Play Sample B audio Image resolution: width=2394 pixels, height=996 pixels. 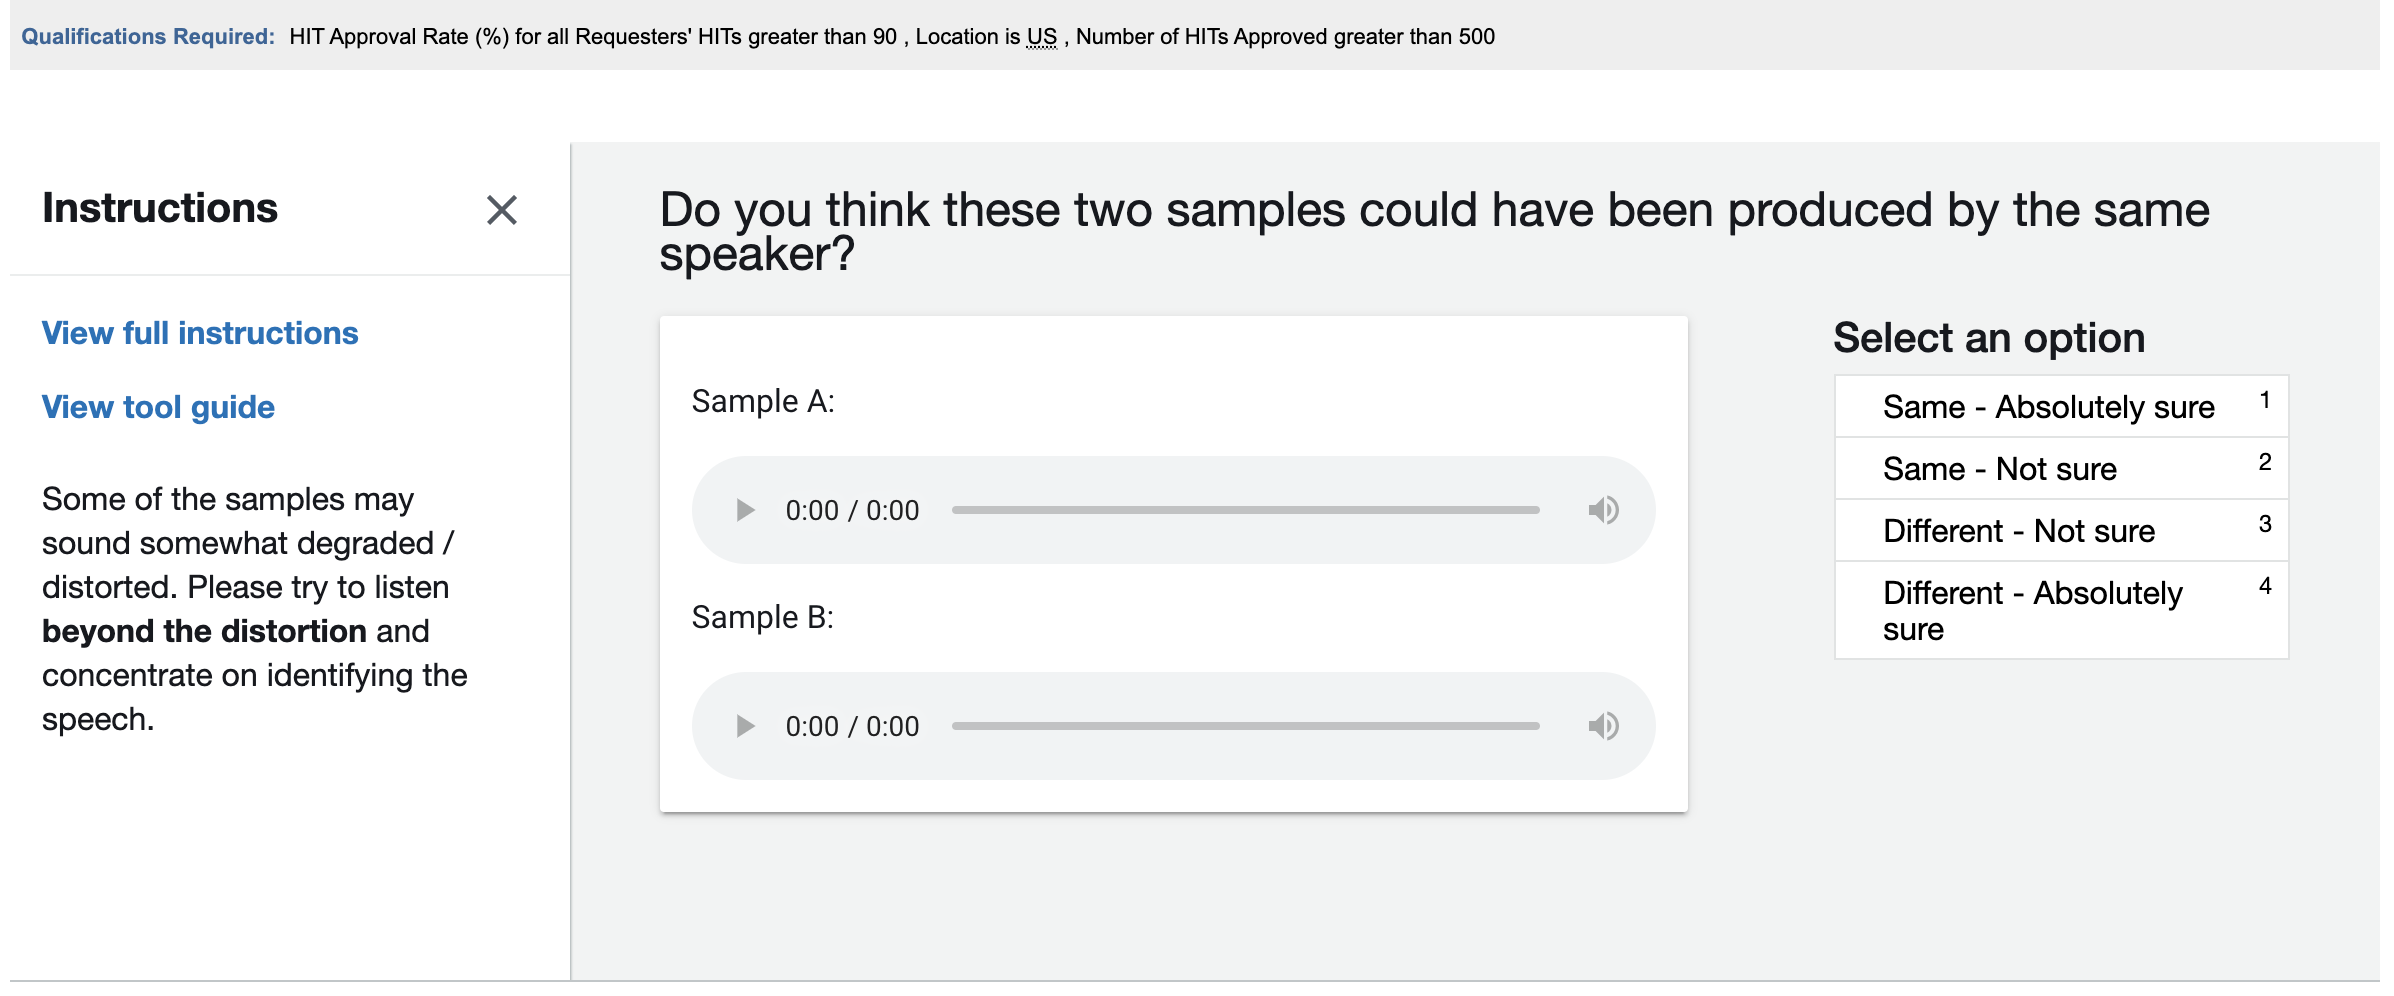point(745,726)
